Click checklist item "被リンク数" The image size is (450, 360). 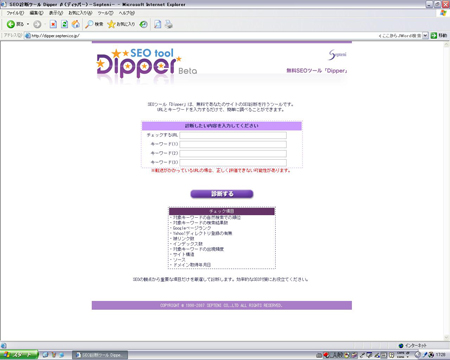pyautogui.click(x=183, y=239)
